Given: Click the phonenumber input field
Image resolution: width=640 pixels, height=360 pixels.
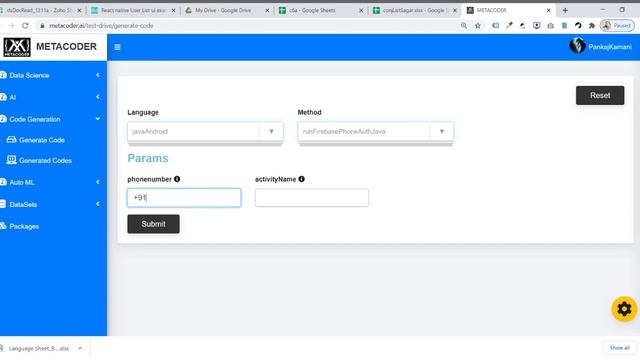Looking at the screenshot, I should tap(184, 198).
